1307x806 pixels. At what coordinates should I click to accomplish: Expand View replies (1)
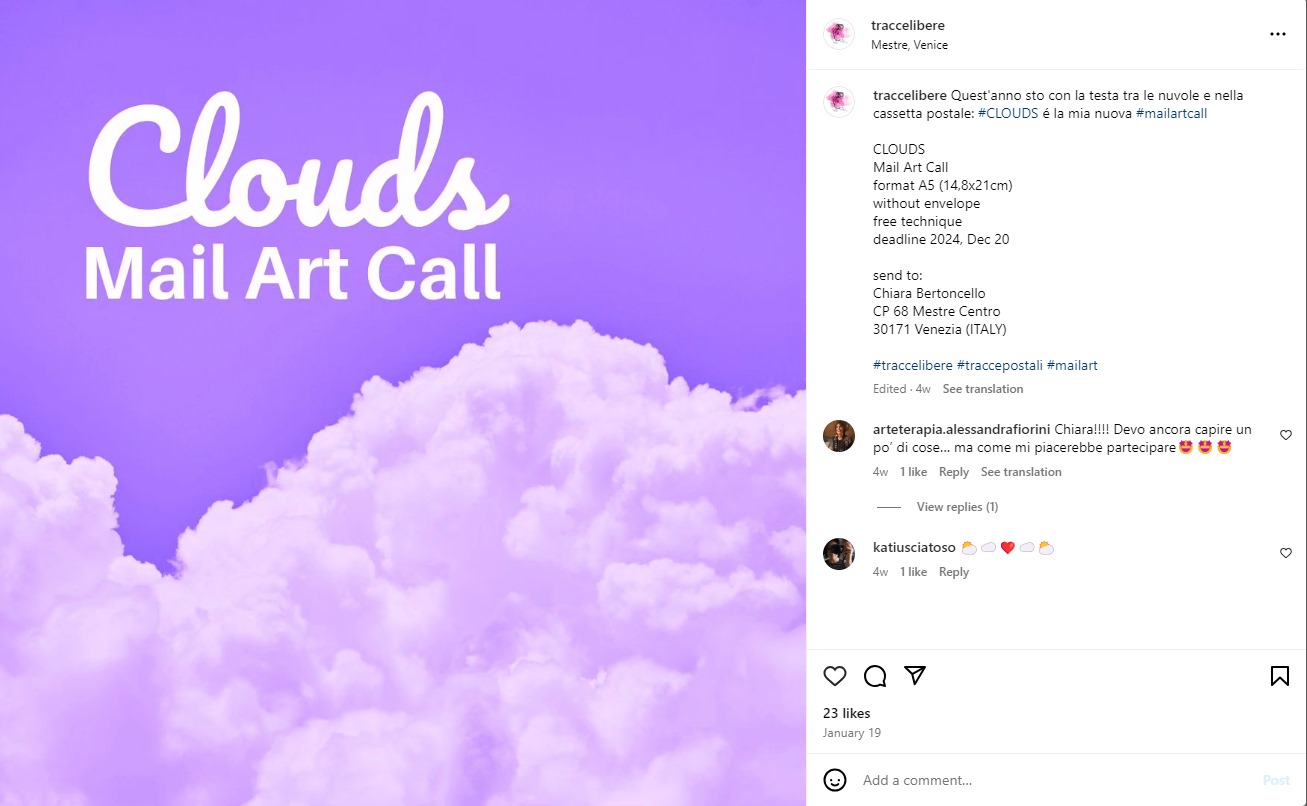click(x=957, y=507)
